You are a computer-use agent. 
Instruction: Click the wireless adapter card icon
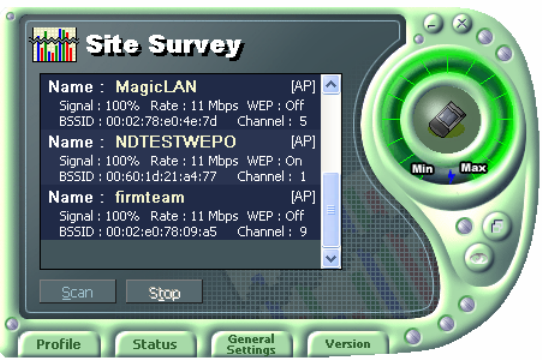[447, 119]
